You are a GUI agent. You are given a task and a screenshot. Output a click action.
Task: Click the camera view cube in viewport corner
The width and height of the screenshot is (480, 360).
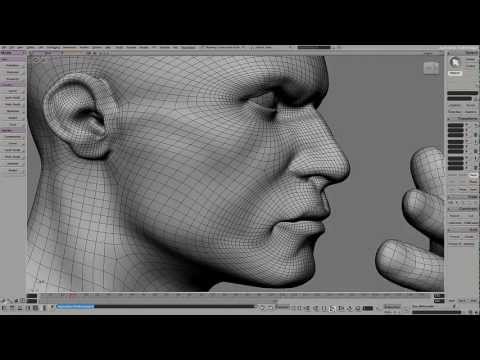coord(431,68)
